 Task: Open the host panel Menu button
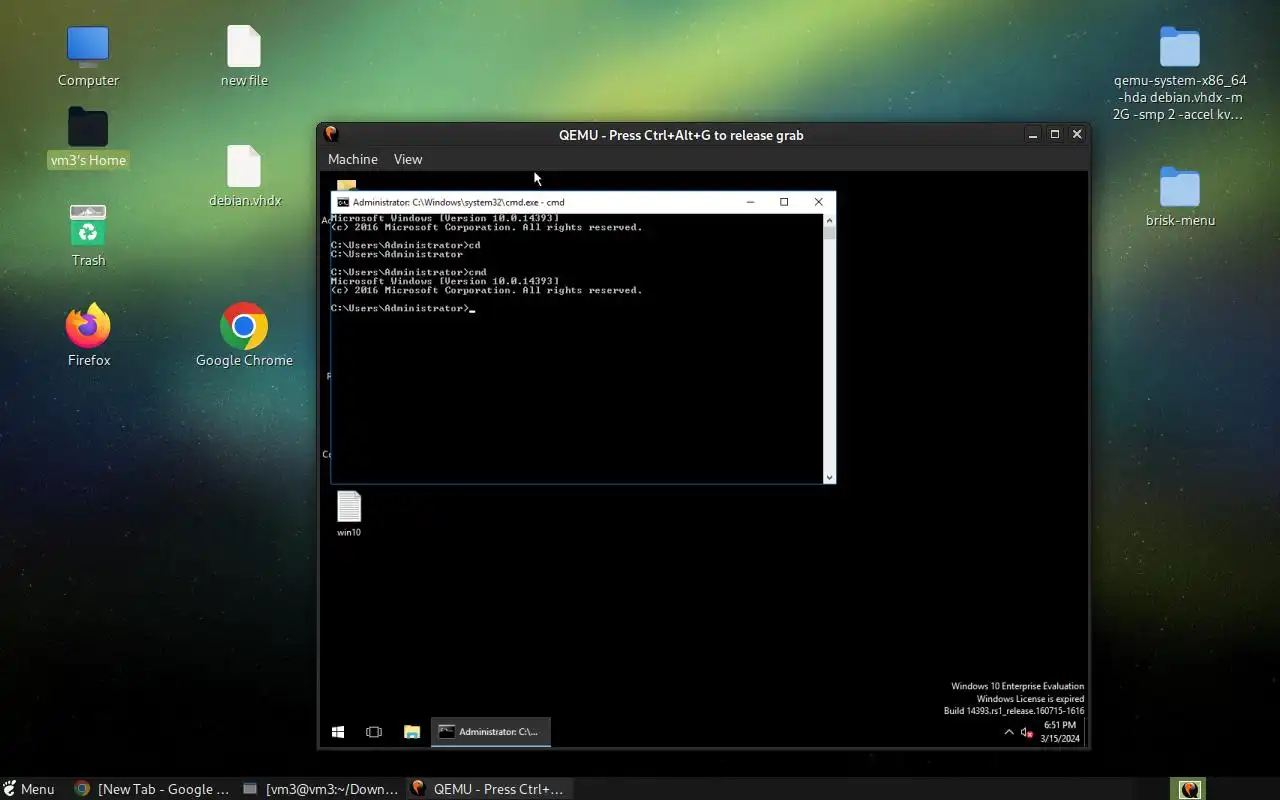(x=29, y=789)
